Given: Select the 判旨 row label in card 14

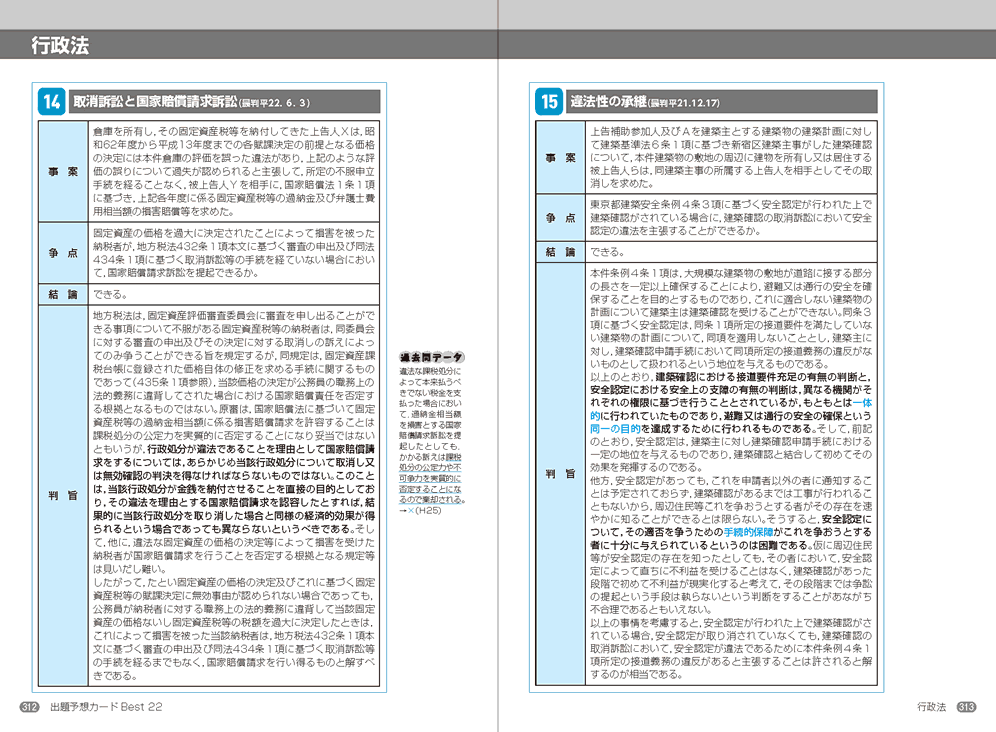Looking at the screenshot, I should pos(63,495).
